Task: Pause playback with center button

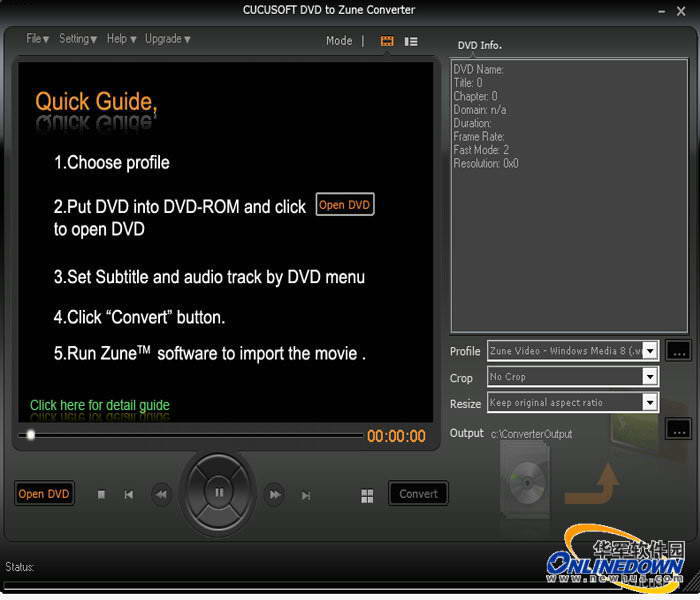Action: coord(219,492)
